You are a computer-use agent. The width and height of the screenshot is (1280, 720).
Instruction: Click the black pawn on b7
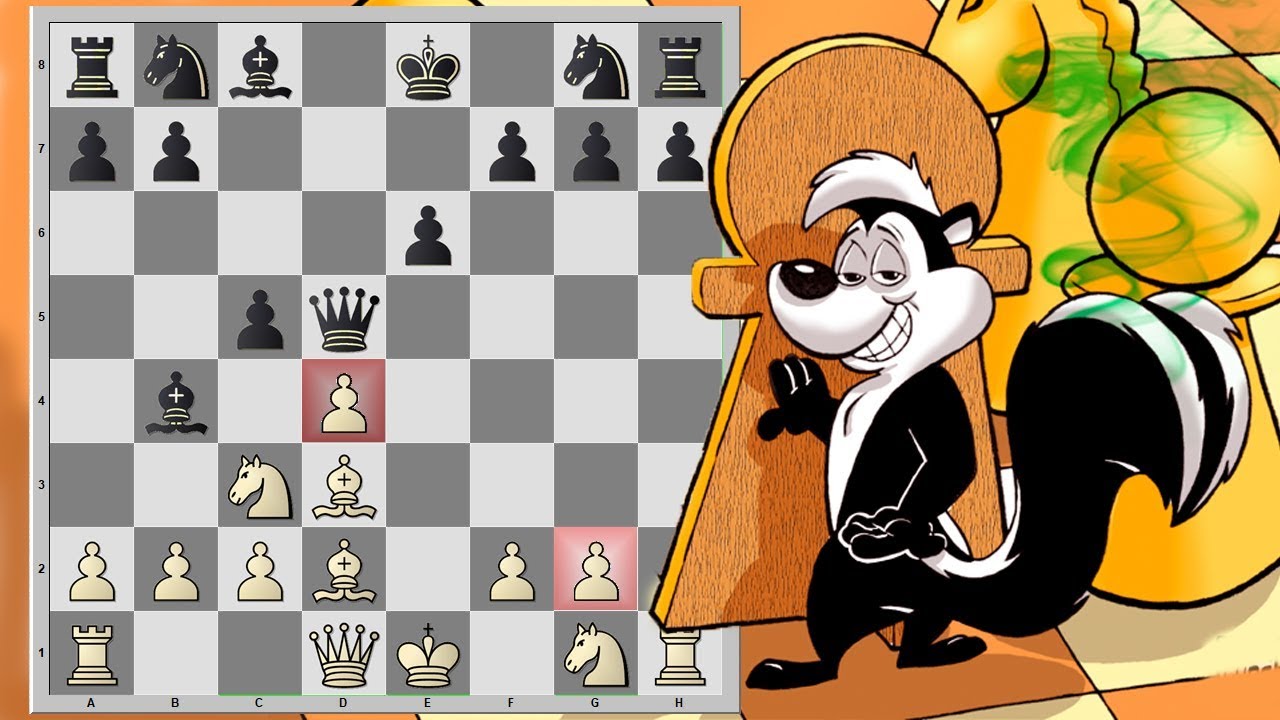tap(176, 150)
